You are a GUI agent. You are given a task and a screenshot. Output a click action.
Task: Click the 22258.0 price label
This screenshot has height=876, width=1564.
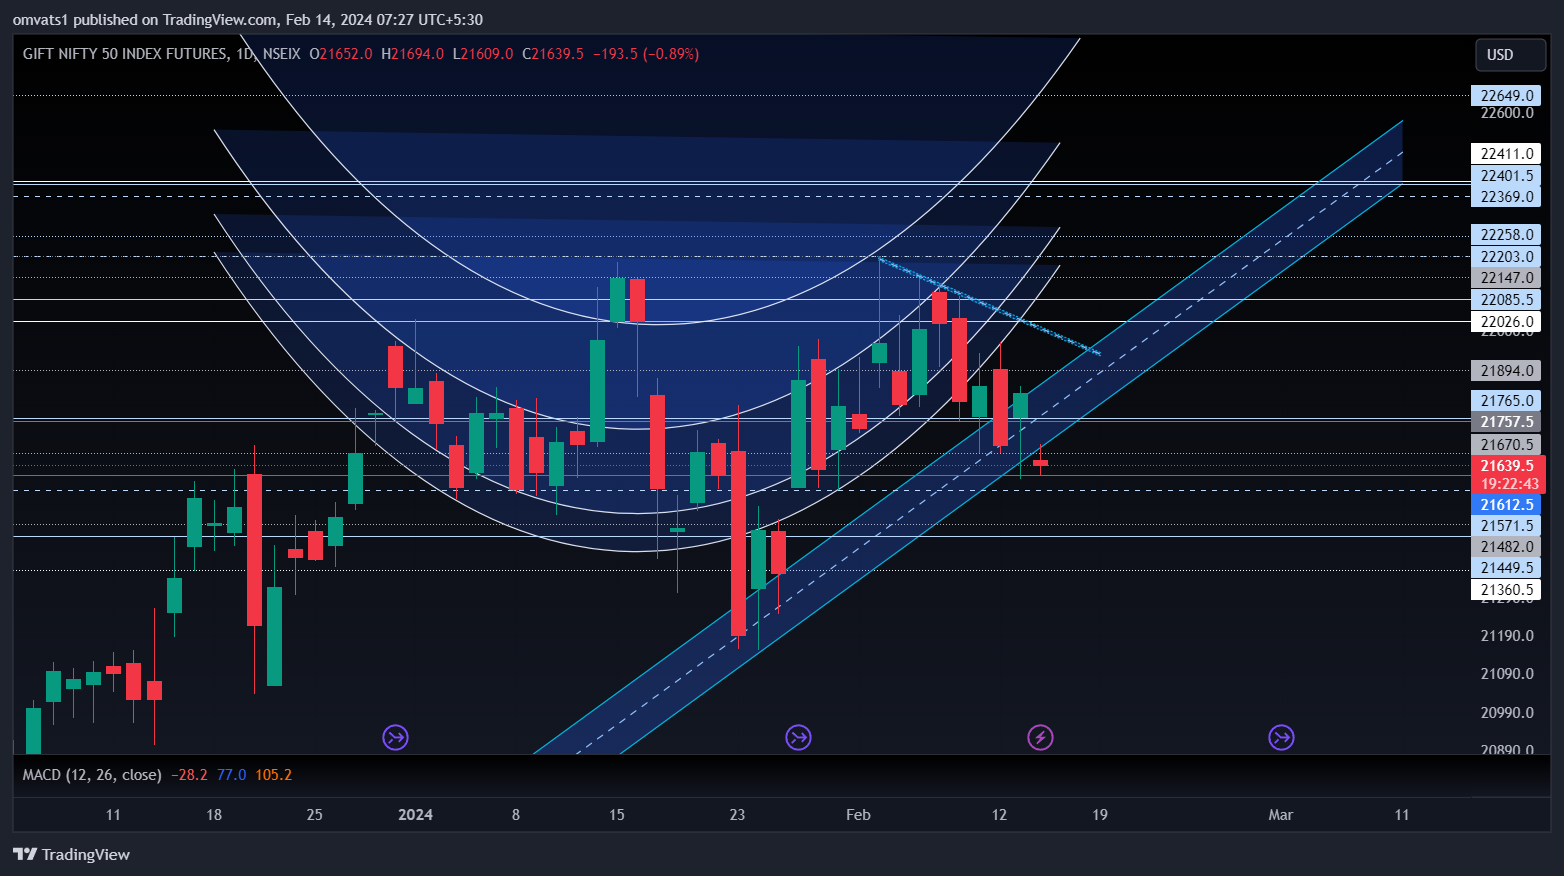(x=1506, y=235)
